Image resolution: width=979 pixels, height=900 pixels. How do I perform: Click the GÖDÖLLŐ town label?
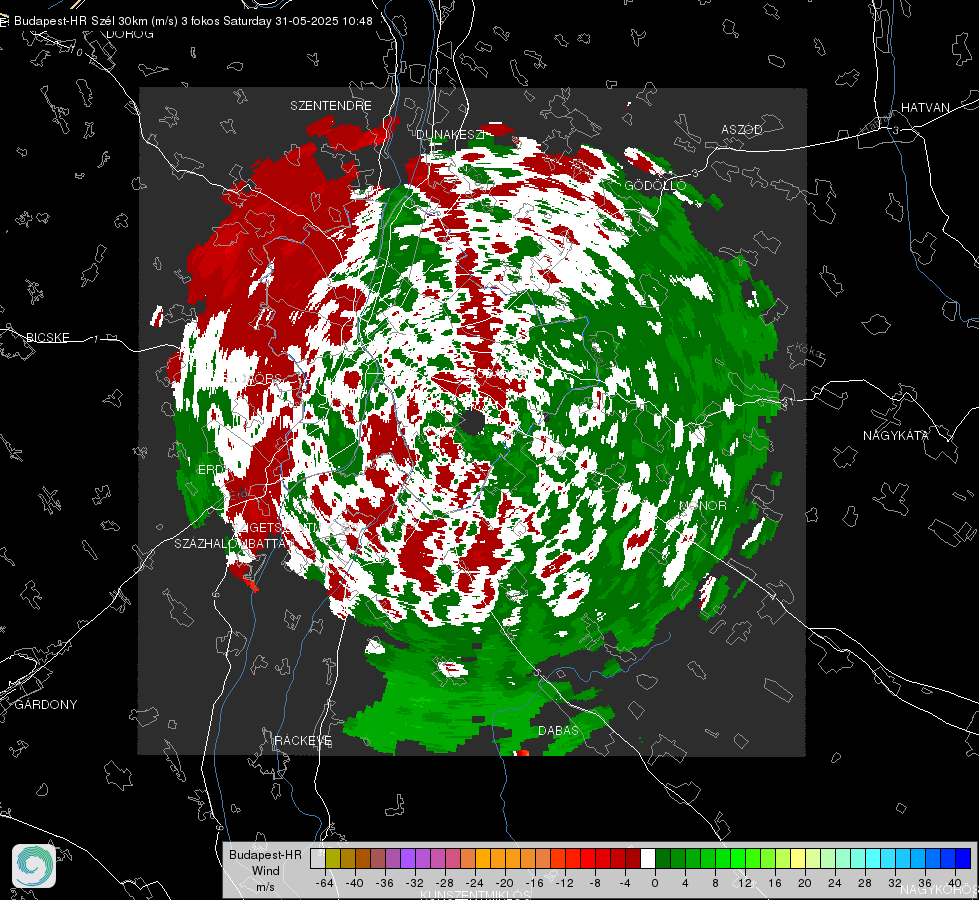point(655,185)
